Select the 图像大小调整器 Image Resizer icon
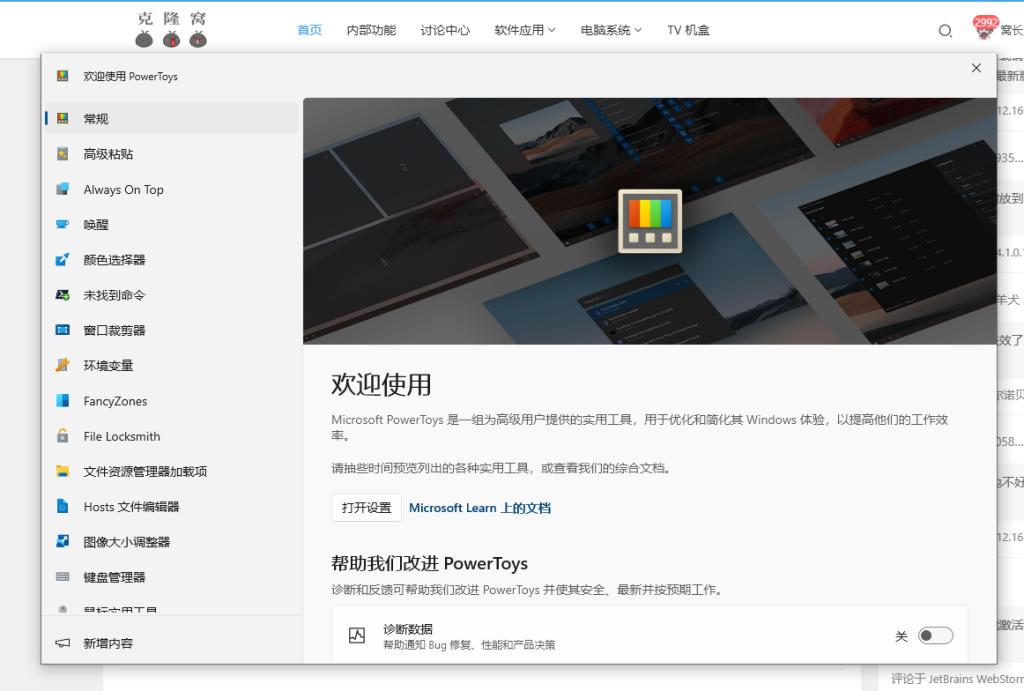Viewport: 1024px width, 691px height. 63,541
